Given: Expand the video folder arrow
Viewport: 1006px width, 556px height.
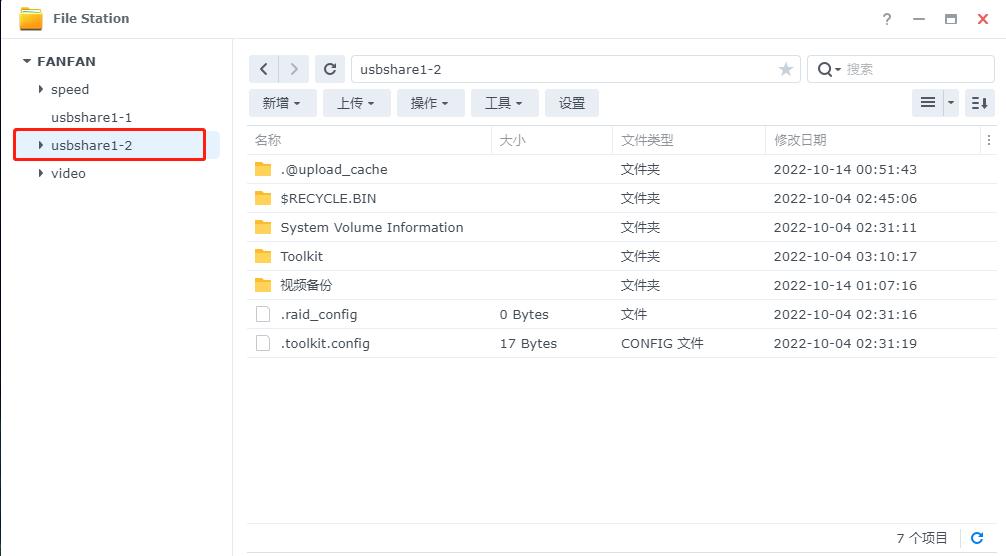Looking at the screenshot, I should [40, 173].
